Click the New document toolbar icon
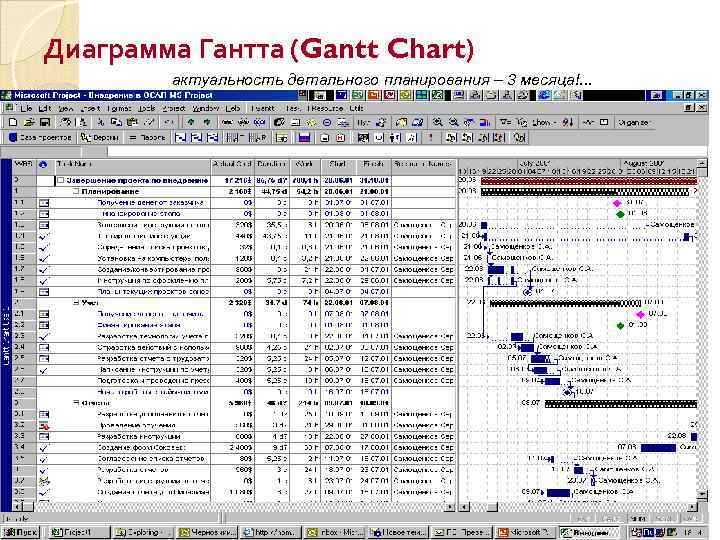The width and height of the screenshot is (720, 540). click(13, 122)
